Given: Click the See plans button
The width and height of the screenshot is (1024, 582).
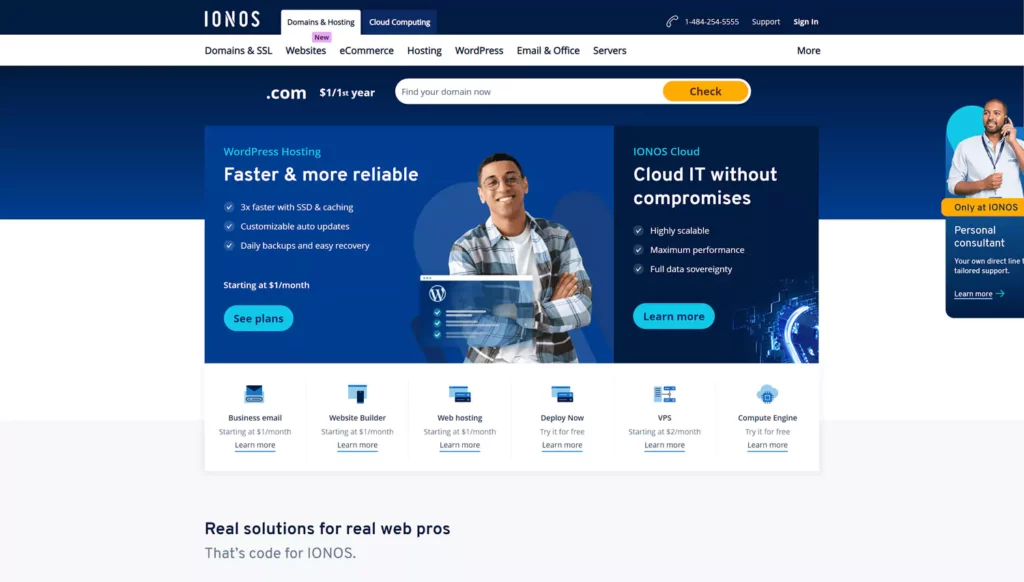Looking at the screenshot, I should [259, 318].
